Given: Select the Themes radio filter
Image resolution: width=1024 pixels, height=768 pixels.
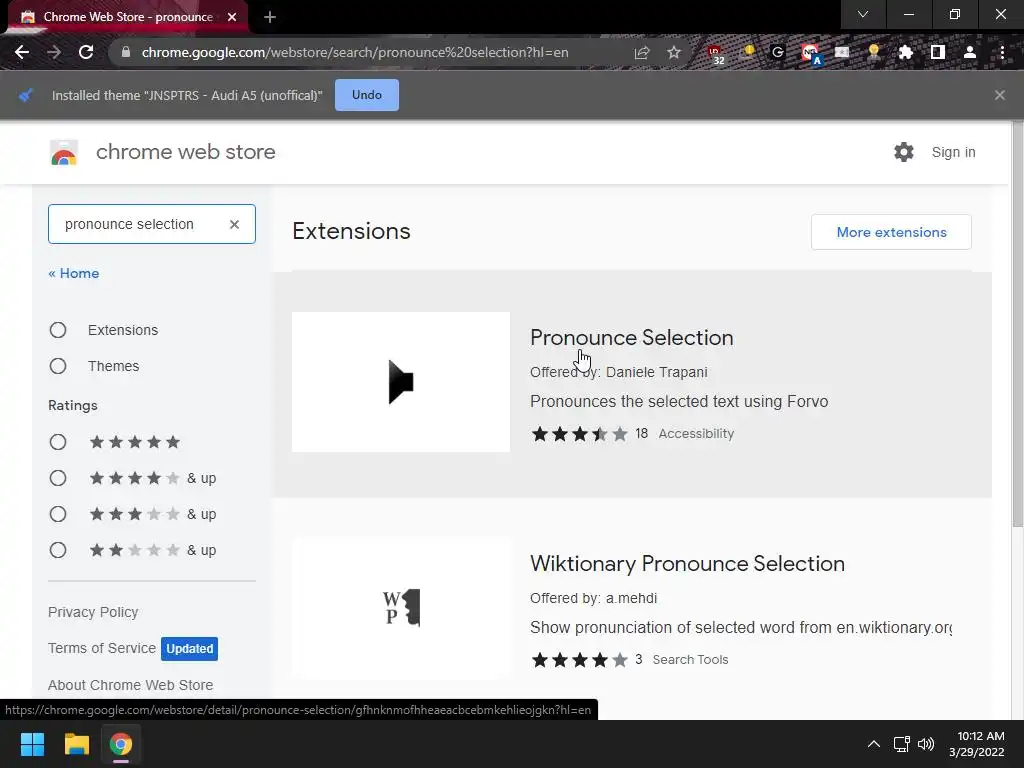Looking at the screenshot, I should [58, 366].
